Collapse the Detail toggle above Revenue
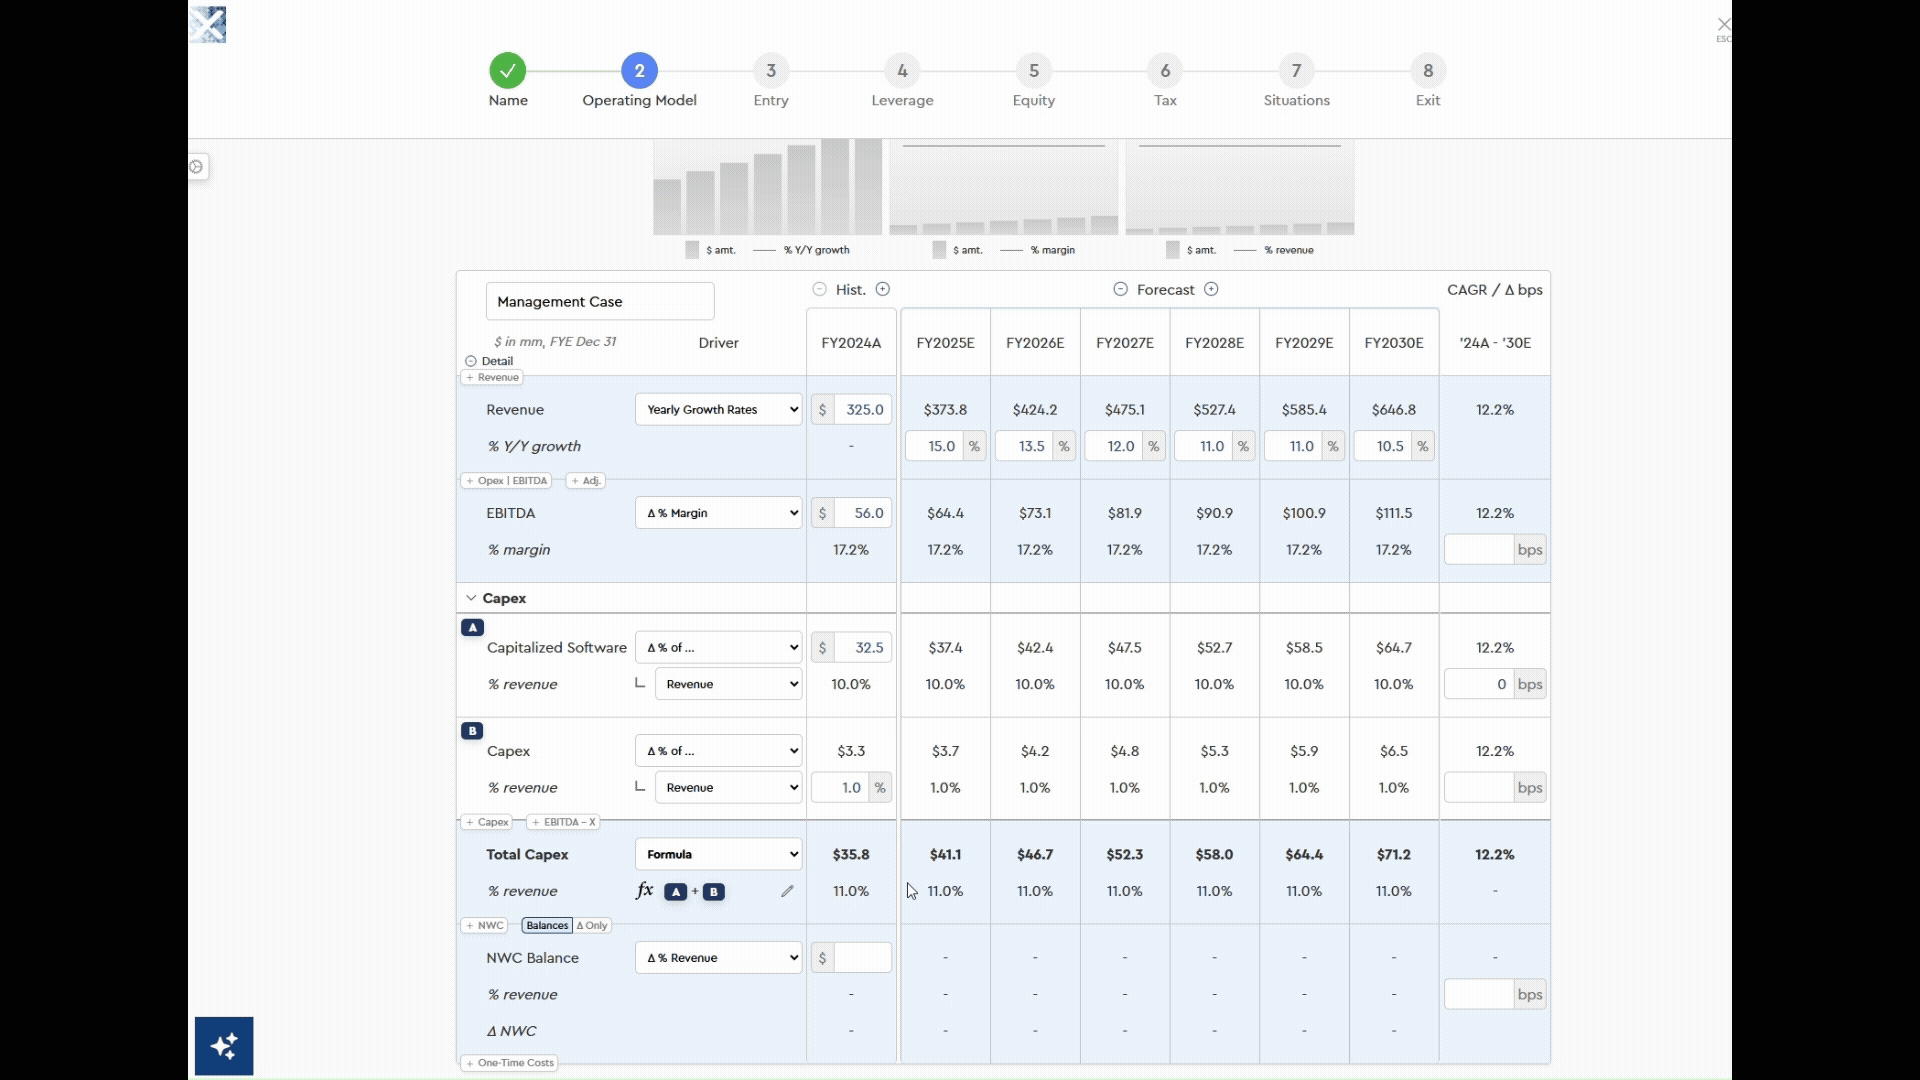 pos(471,361)
